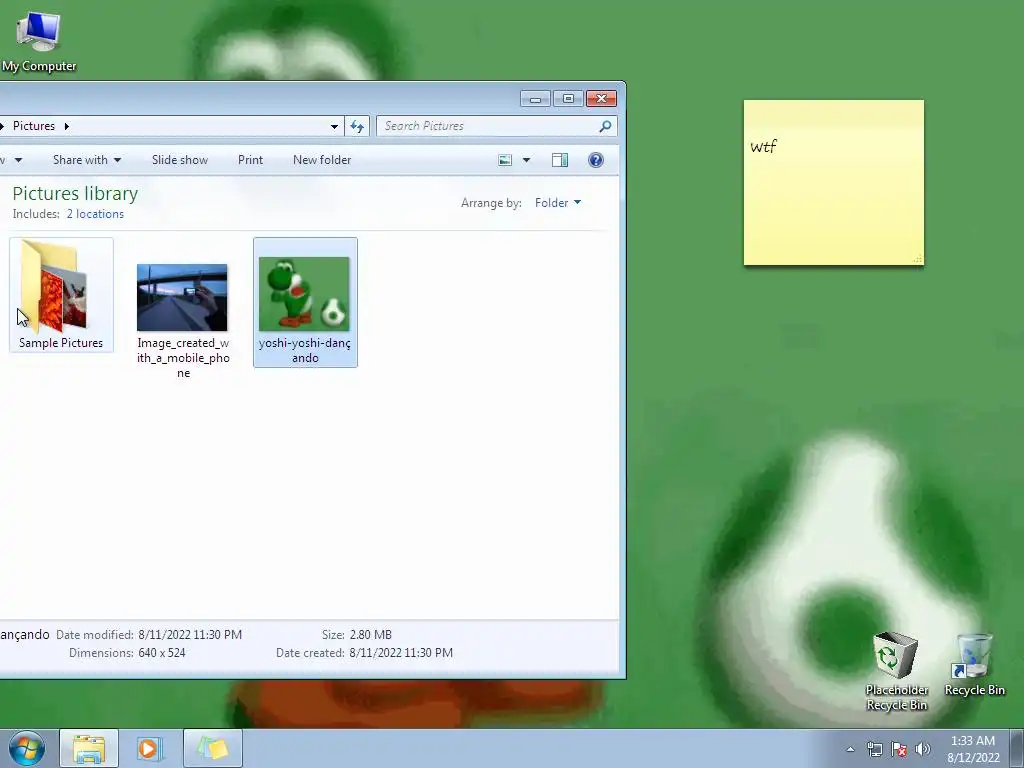
Task: Open the view options dropdown arrow
Action: pos(526,160)
